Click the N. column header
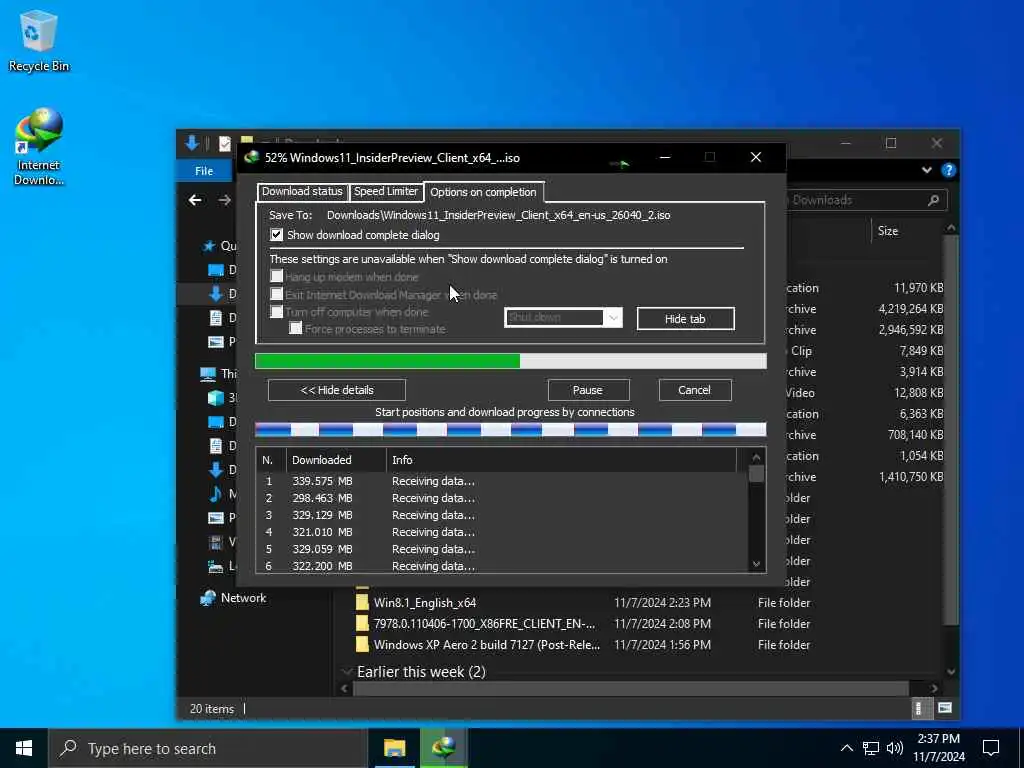Viewport: 1024px width, 768px height. [271, 460]
